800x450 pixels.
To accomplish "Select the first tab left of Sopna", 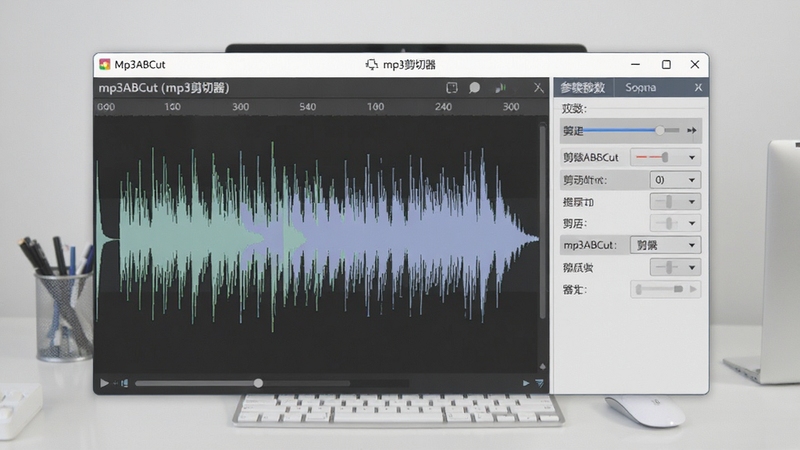I will [x=583, y=88].
